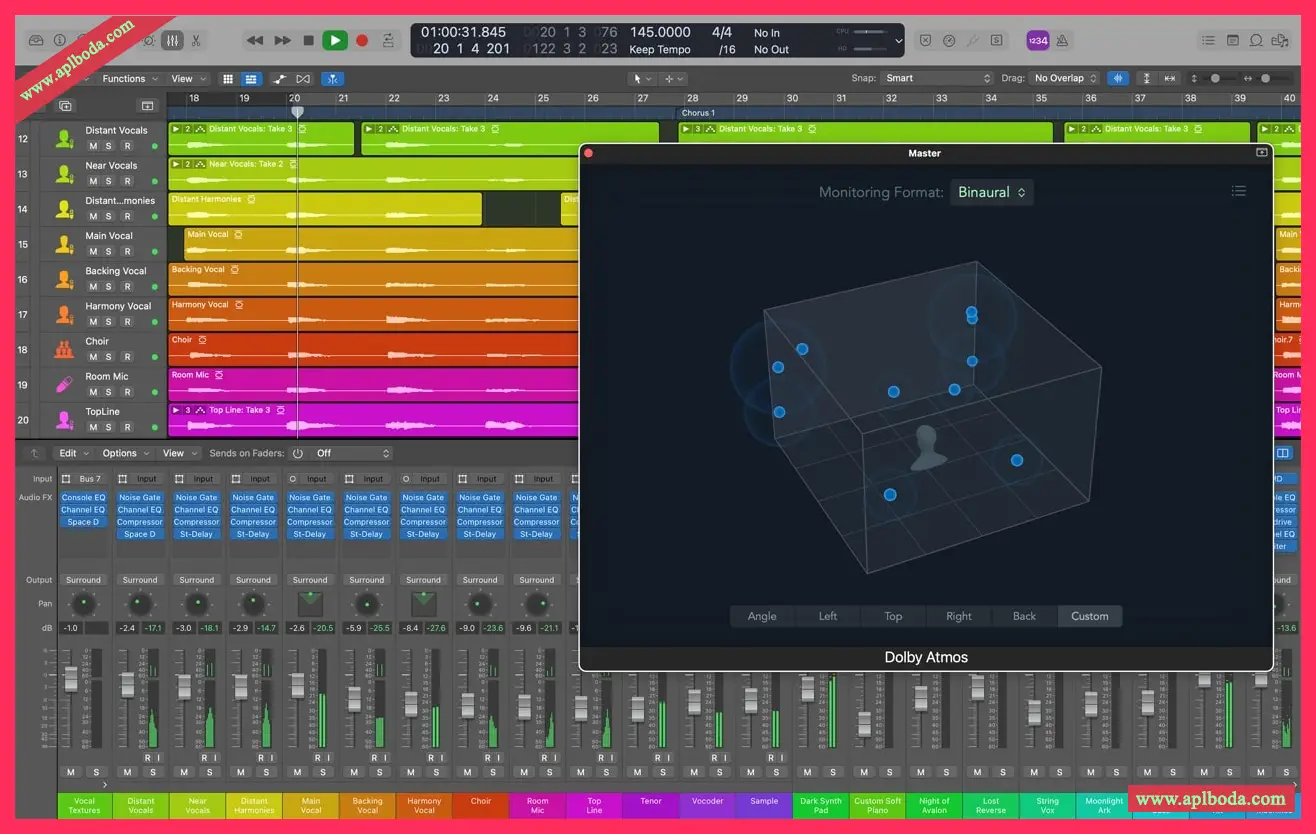
Task: Enable the metronome click icon
Action: 1063,41
